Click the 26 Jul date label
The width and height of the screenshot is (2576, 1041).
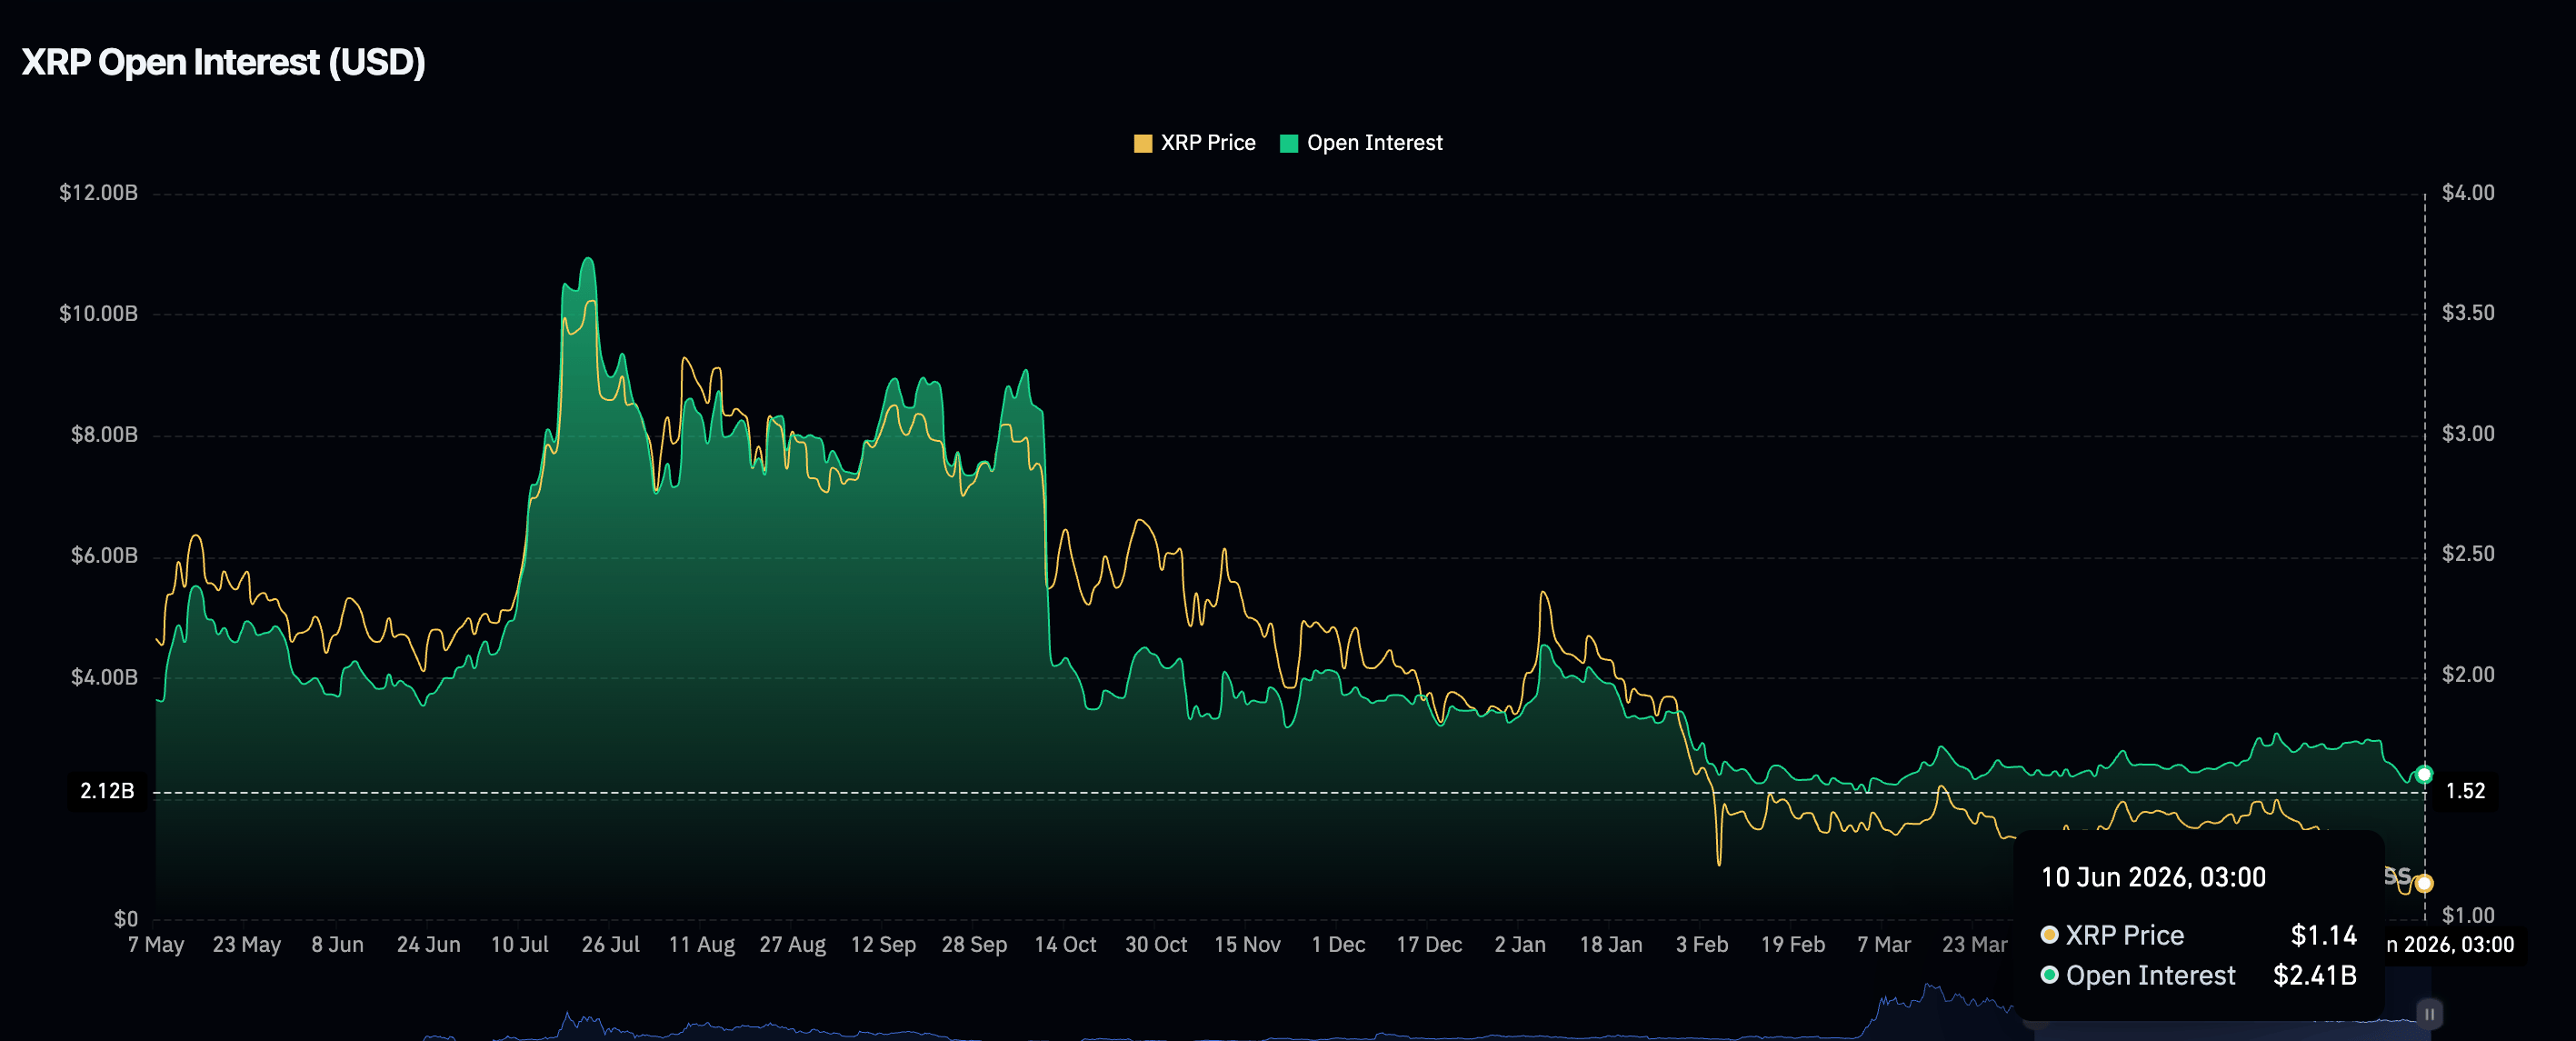(611, 944)
